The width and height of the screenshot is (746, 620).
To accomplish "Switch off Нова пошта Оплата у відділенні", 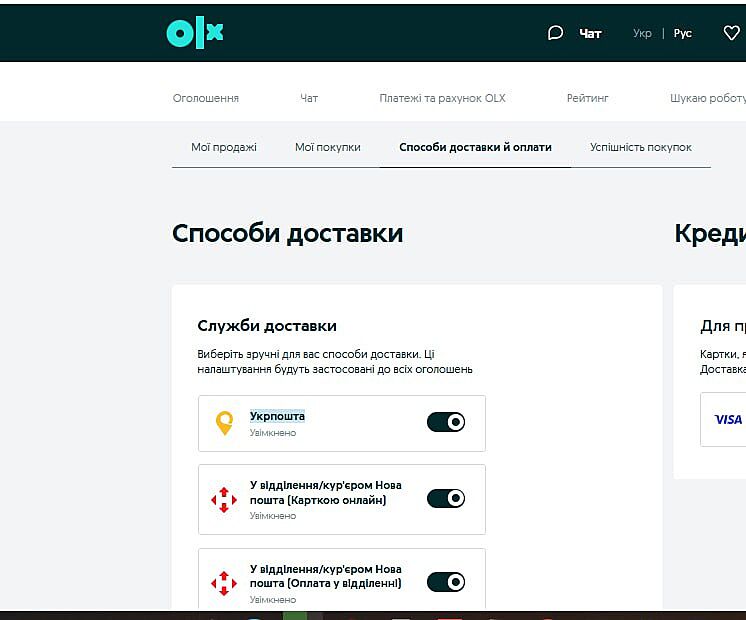I will [446, 582].
